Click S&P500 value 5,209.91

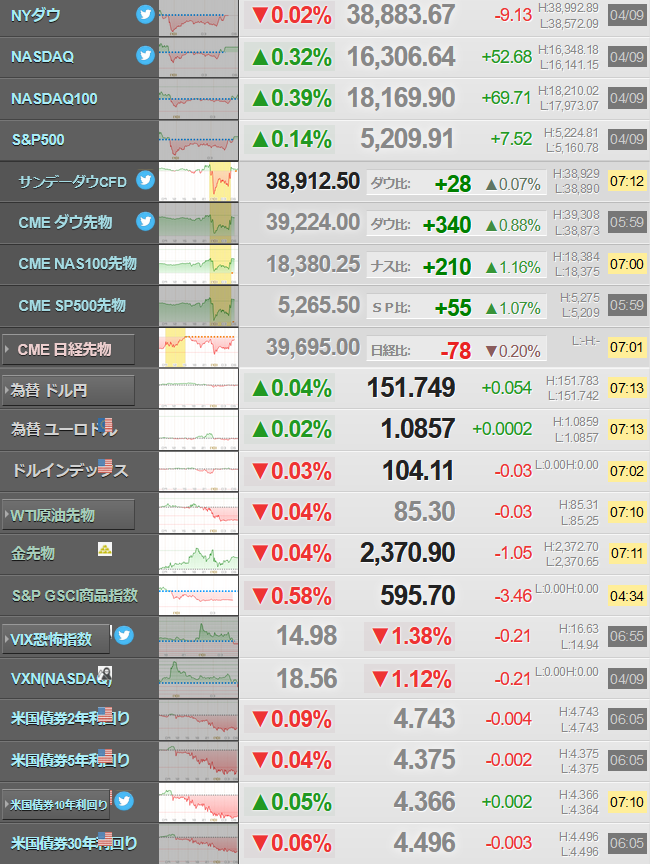pos(407,139)
